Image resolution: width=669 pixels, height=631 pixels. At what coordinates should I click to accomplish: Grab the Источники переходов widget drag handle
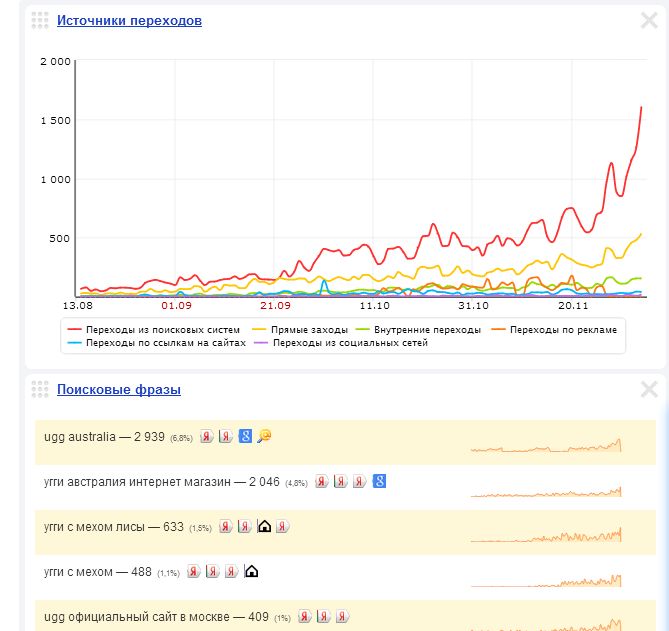pyautogui.click(x=40, y=20)
